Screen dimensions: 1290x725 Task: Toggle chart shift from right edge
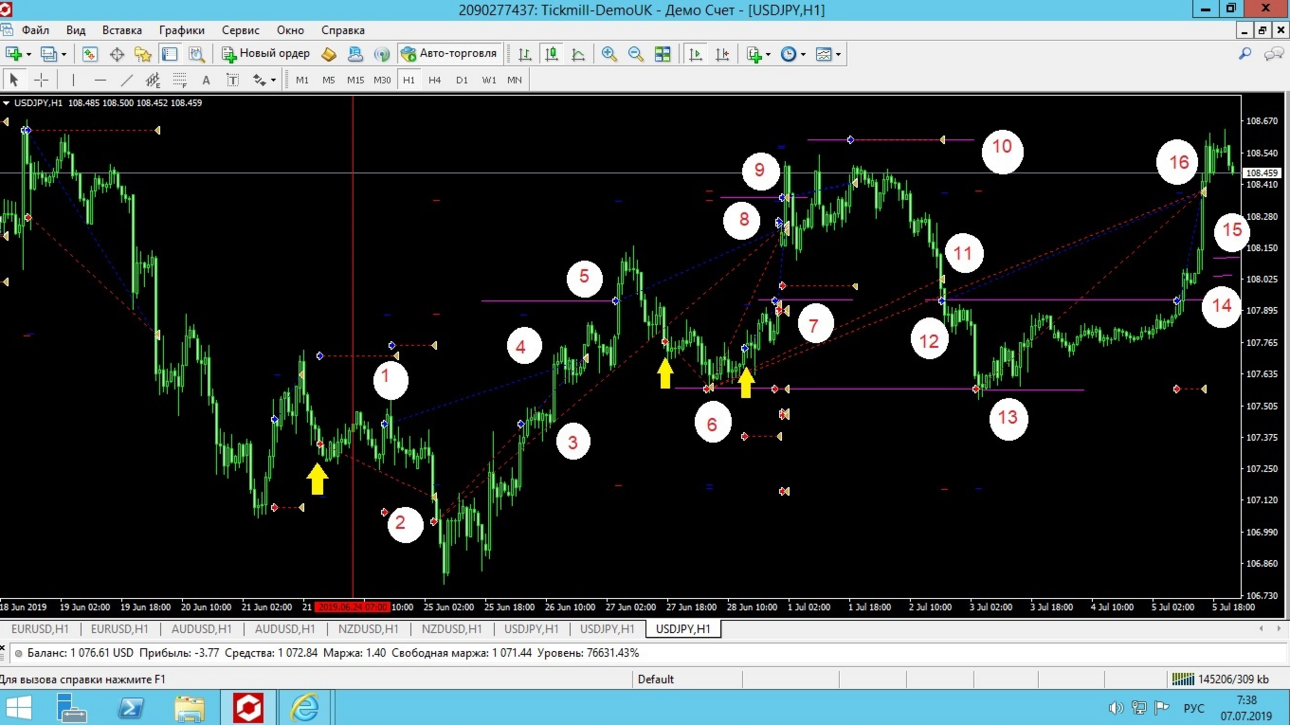[x=722, y=54]
